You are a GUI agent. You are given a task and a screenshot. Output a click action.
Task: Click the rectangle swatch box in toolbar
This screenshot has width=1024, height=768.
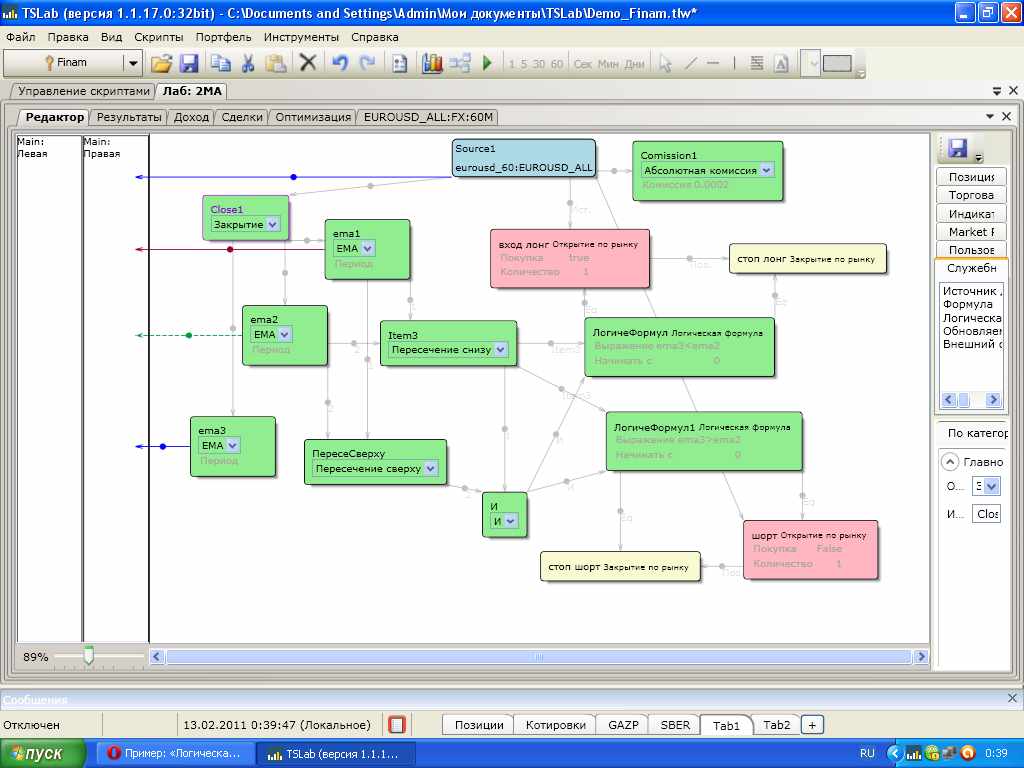pos(837,63)
